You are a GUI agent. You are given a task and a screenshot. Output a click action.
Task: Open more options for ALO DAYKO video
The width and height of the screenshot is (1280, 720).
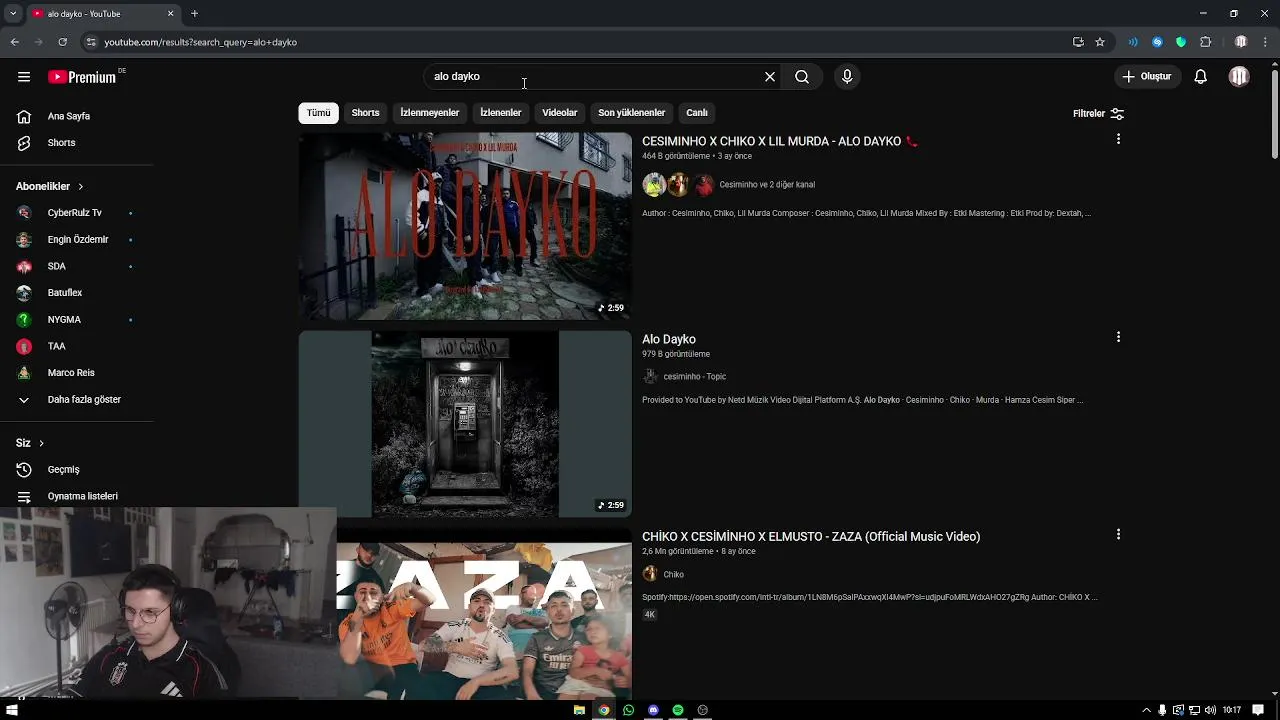coord(1118,140)
